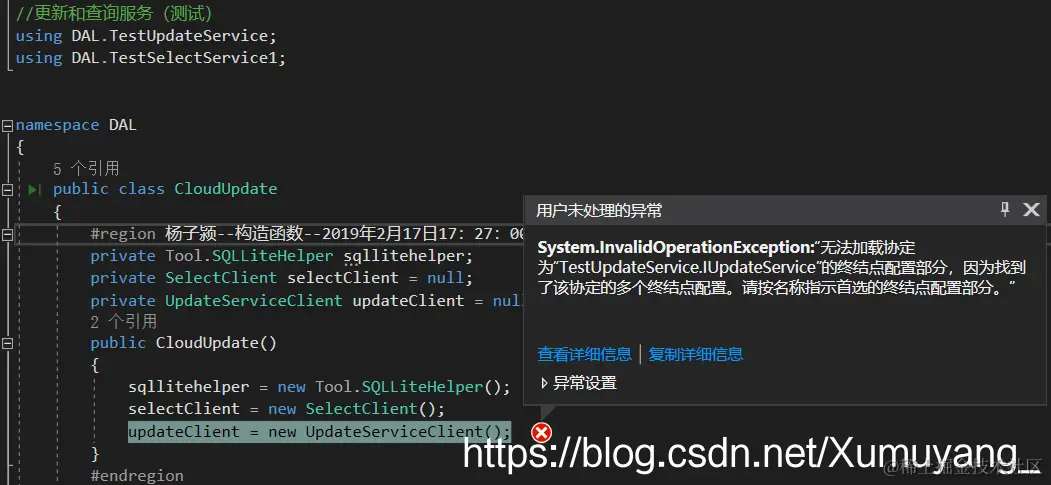Click the red exception error icon
Screen dimensions: 1051x485
[x=541, y=433]
